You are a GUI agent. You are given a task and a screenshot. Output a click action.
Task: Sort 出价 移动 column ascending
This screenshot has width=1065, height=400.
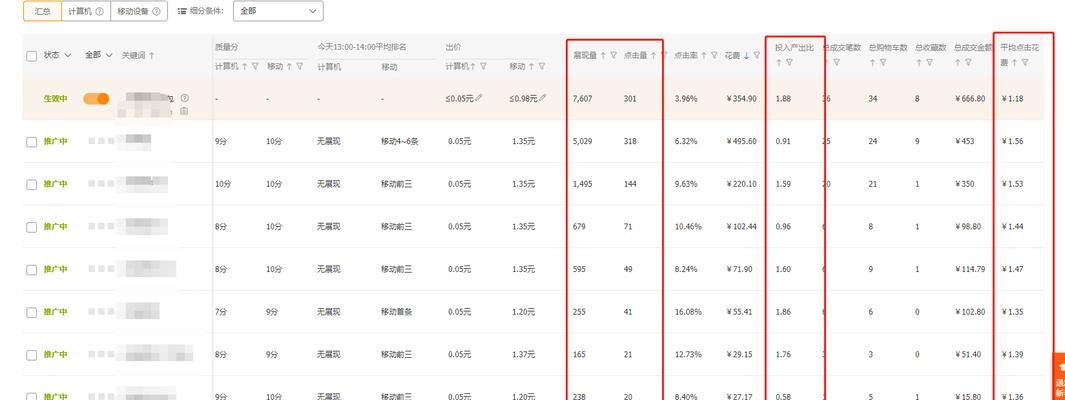coord(530,67)
